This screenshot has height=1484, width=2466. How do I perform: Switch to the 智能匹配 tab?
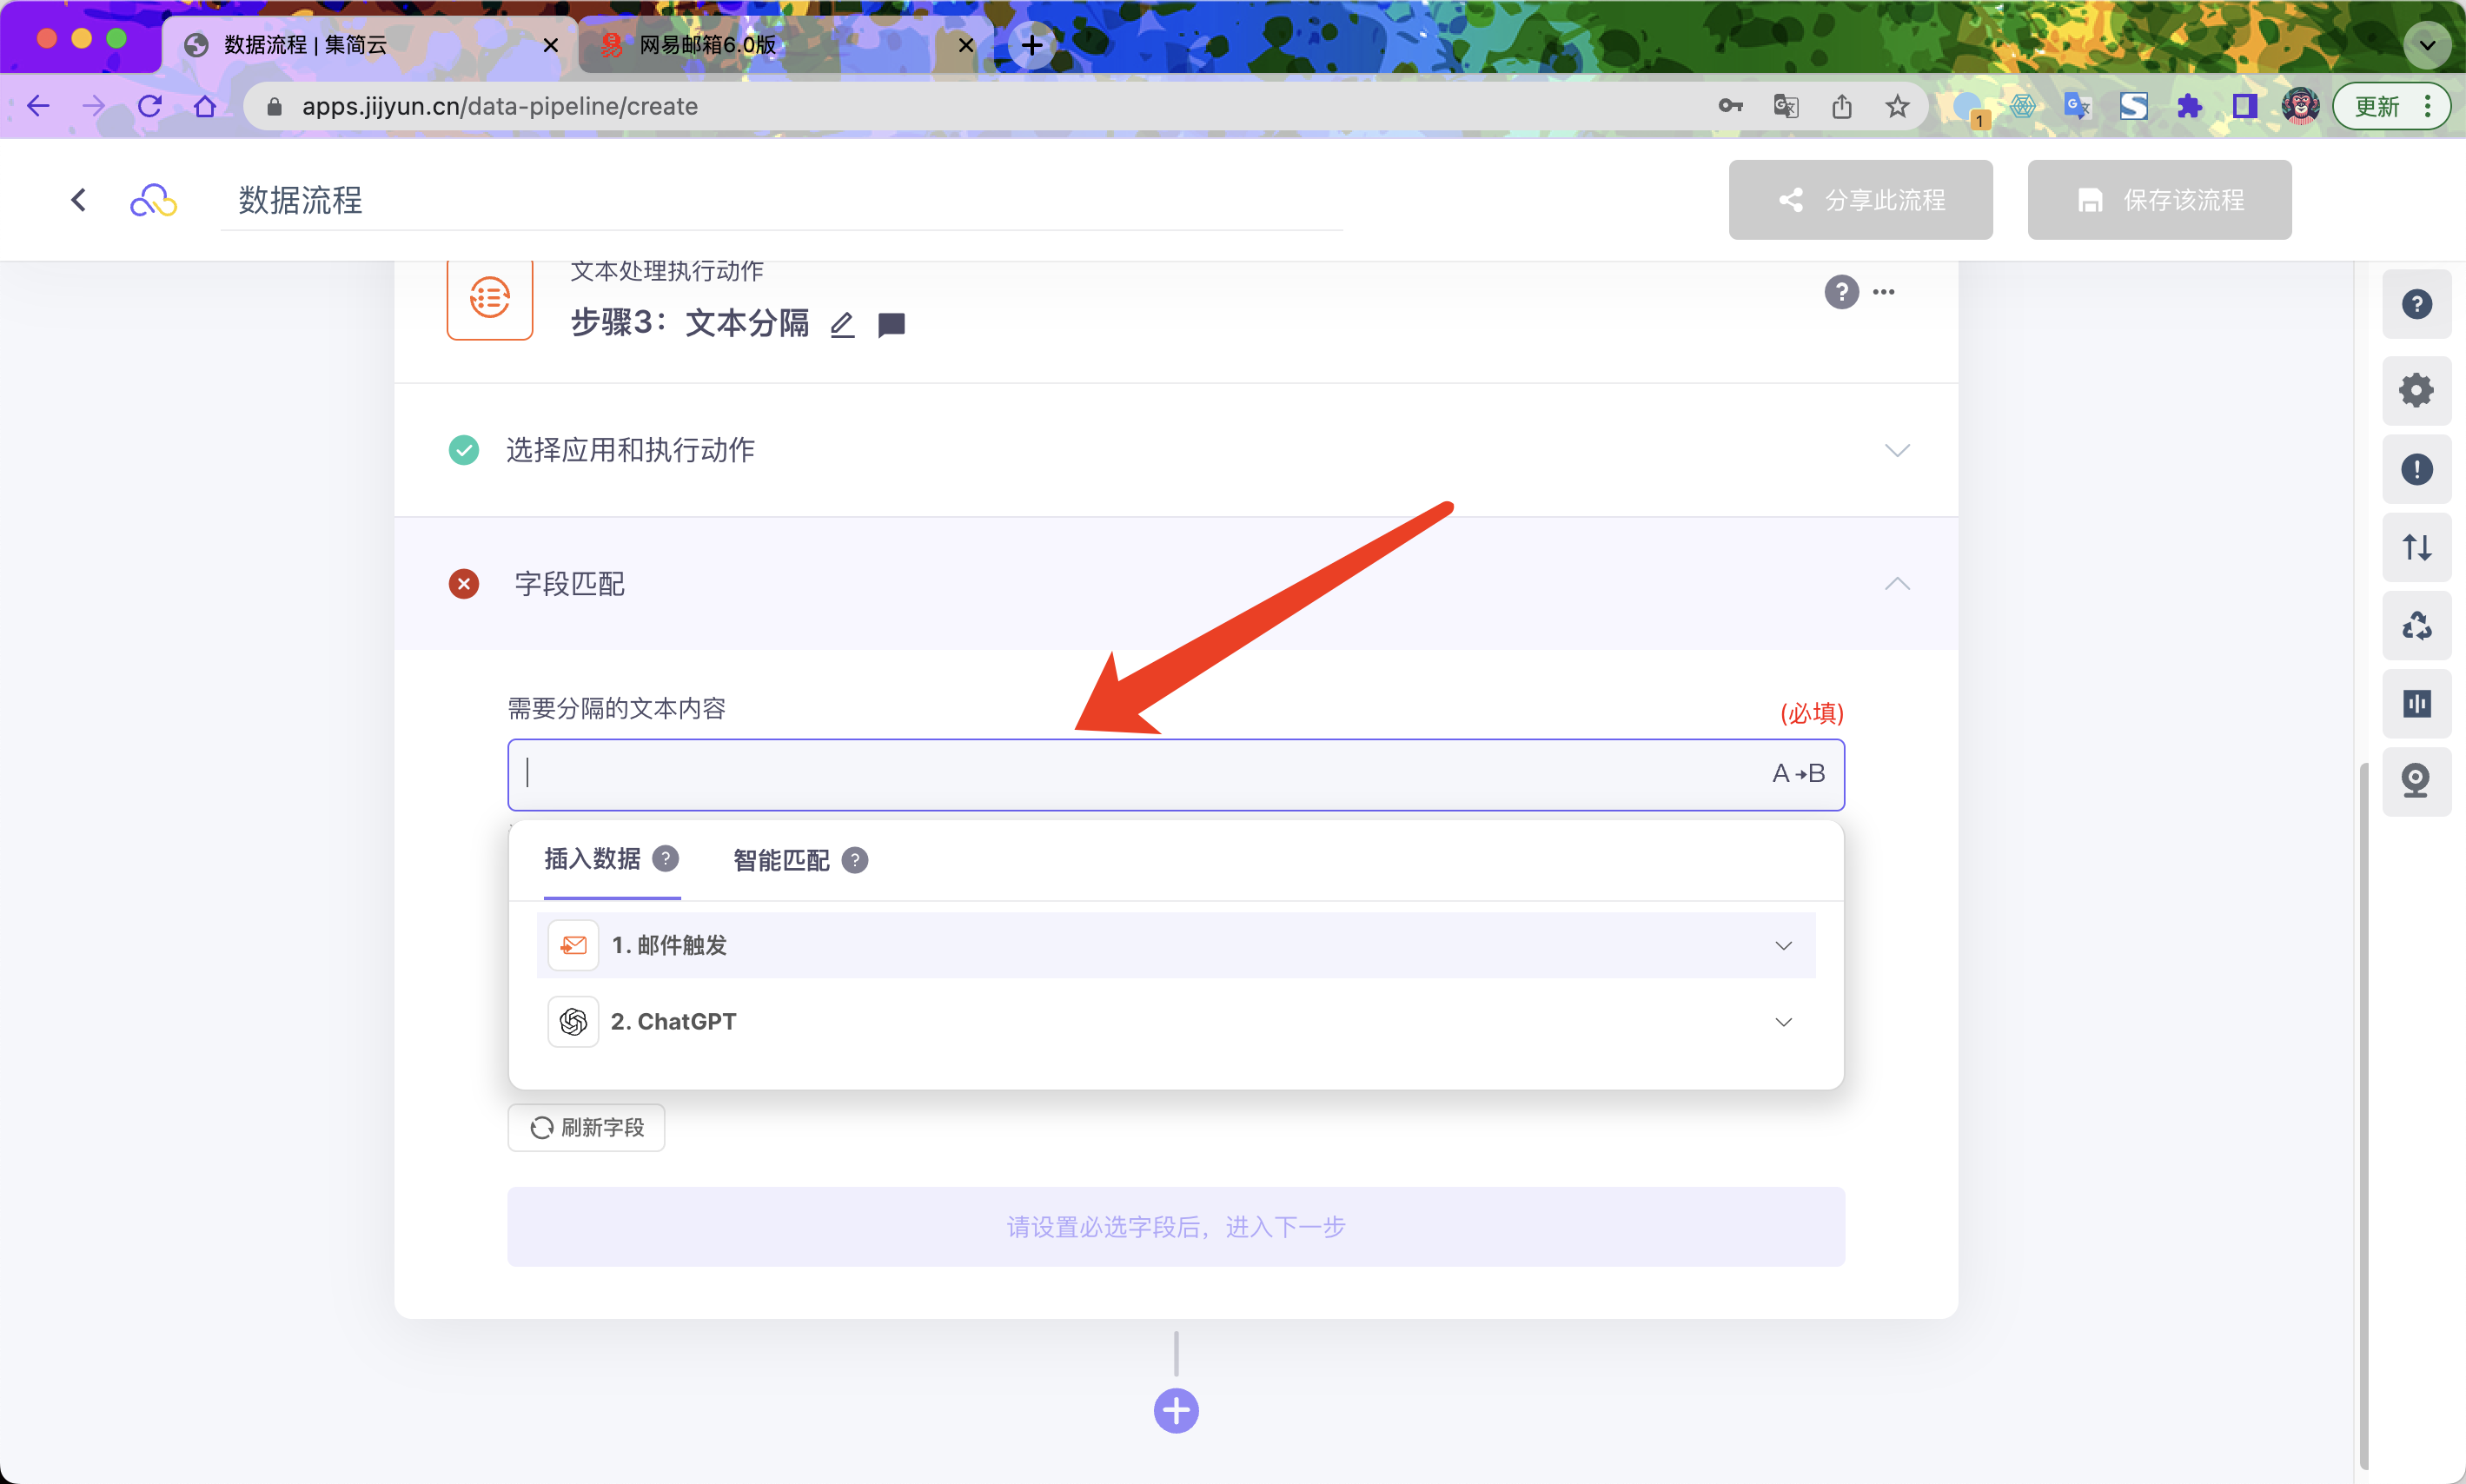tap(781, 860)
